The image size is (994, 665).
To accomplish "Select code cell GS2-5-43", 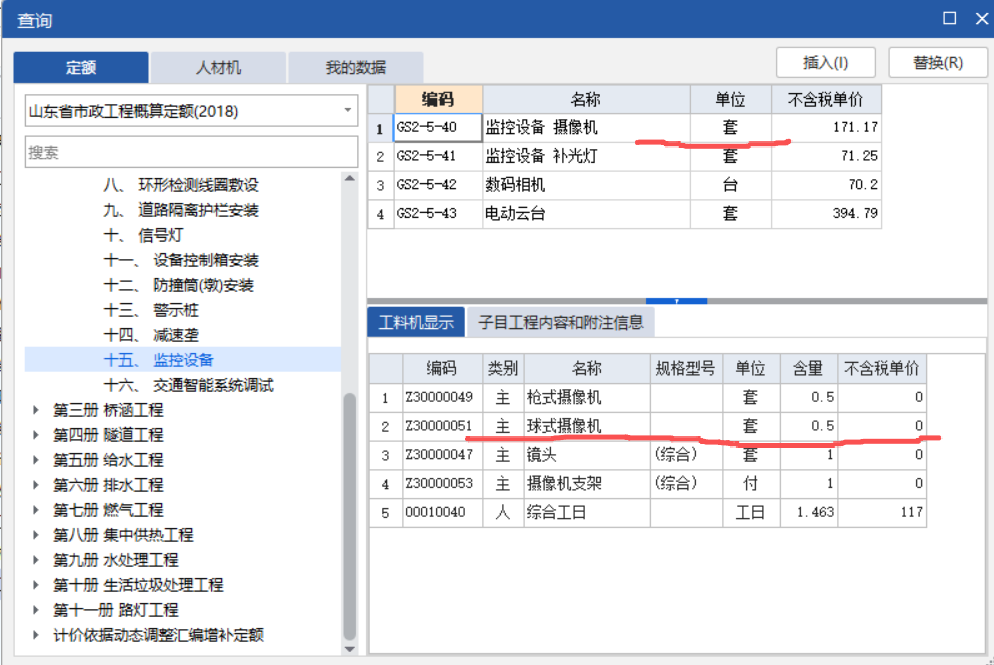I will pyautogui.click(x=437, y=213).
